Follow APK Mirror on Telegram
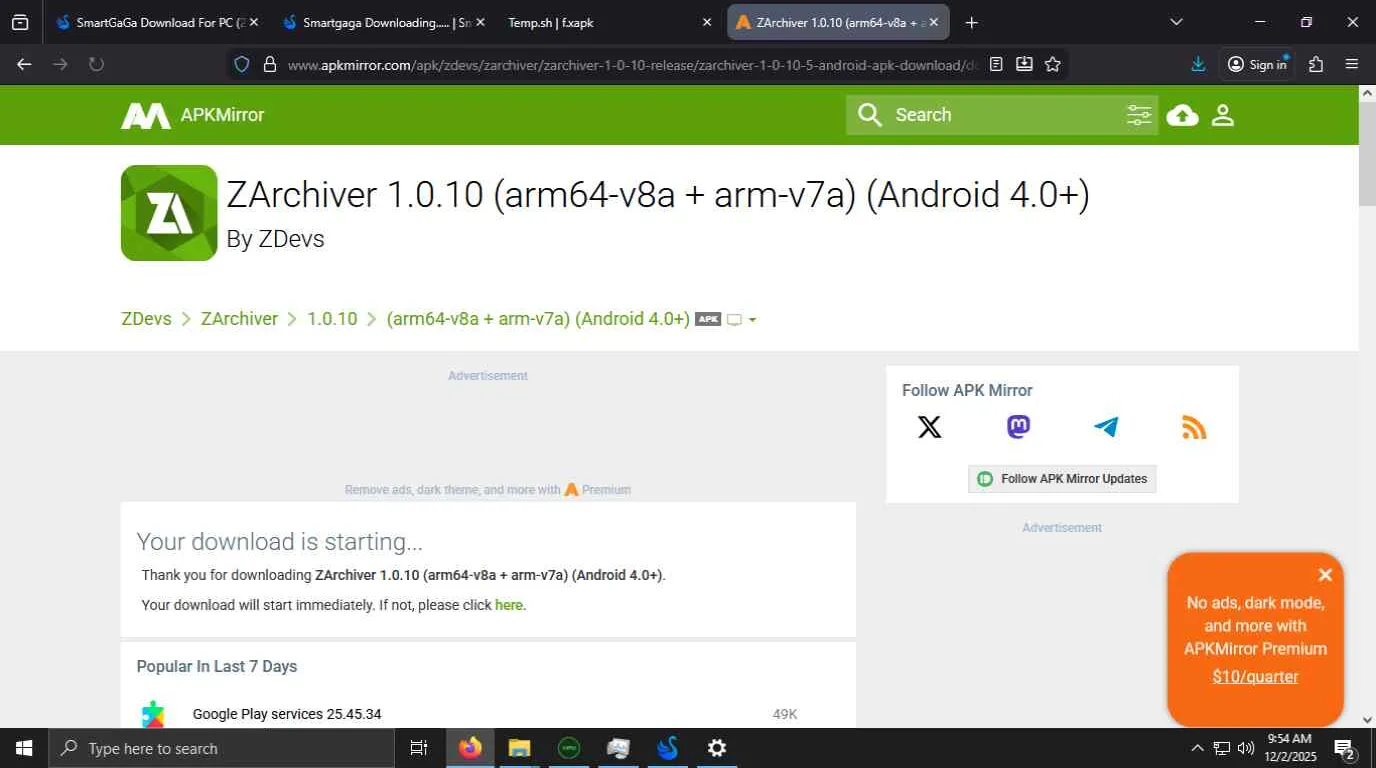 pyautogui.click(x=1106, y=427)
